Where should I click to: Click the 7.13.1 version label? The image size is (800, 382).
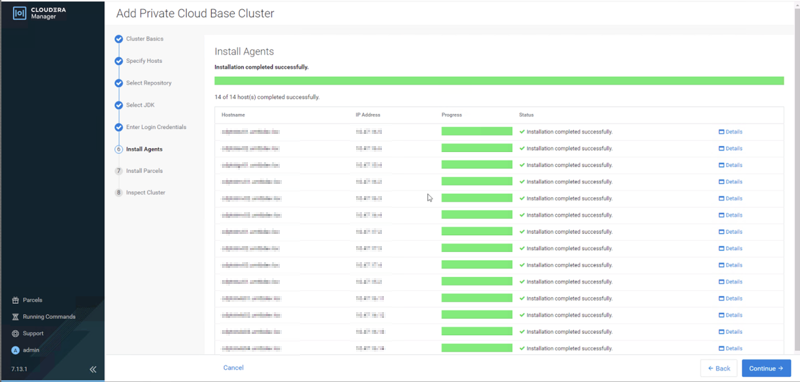click(x=19, y=369)
